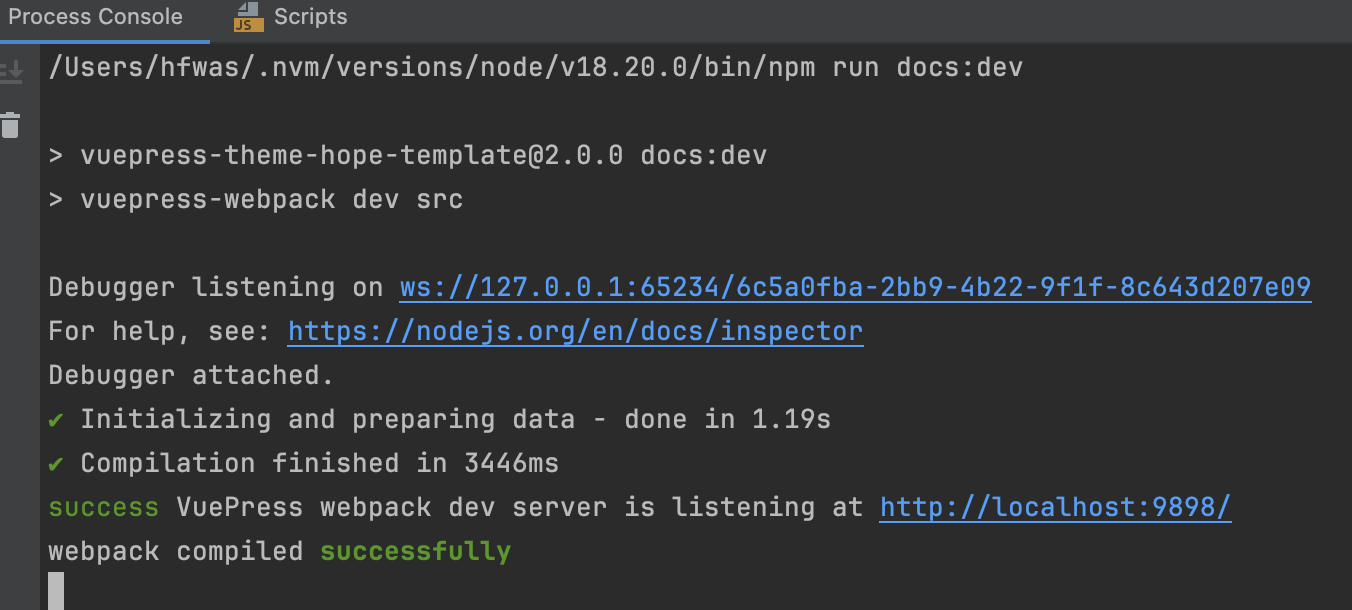Click the Debugger attached. message
This screenshot has height=610, width=1352.
(191, 375)
